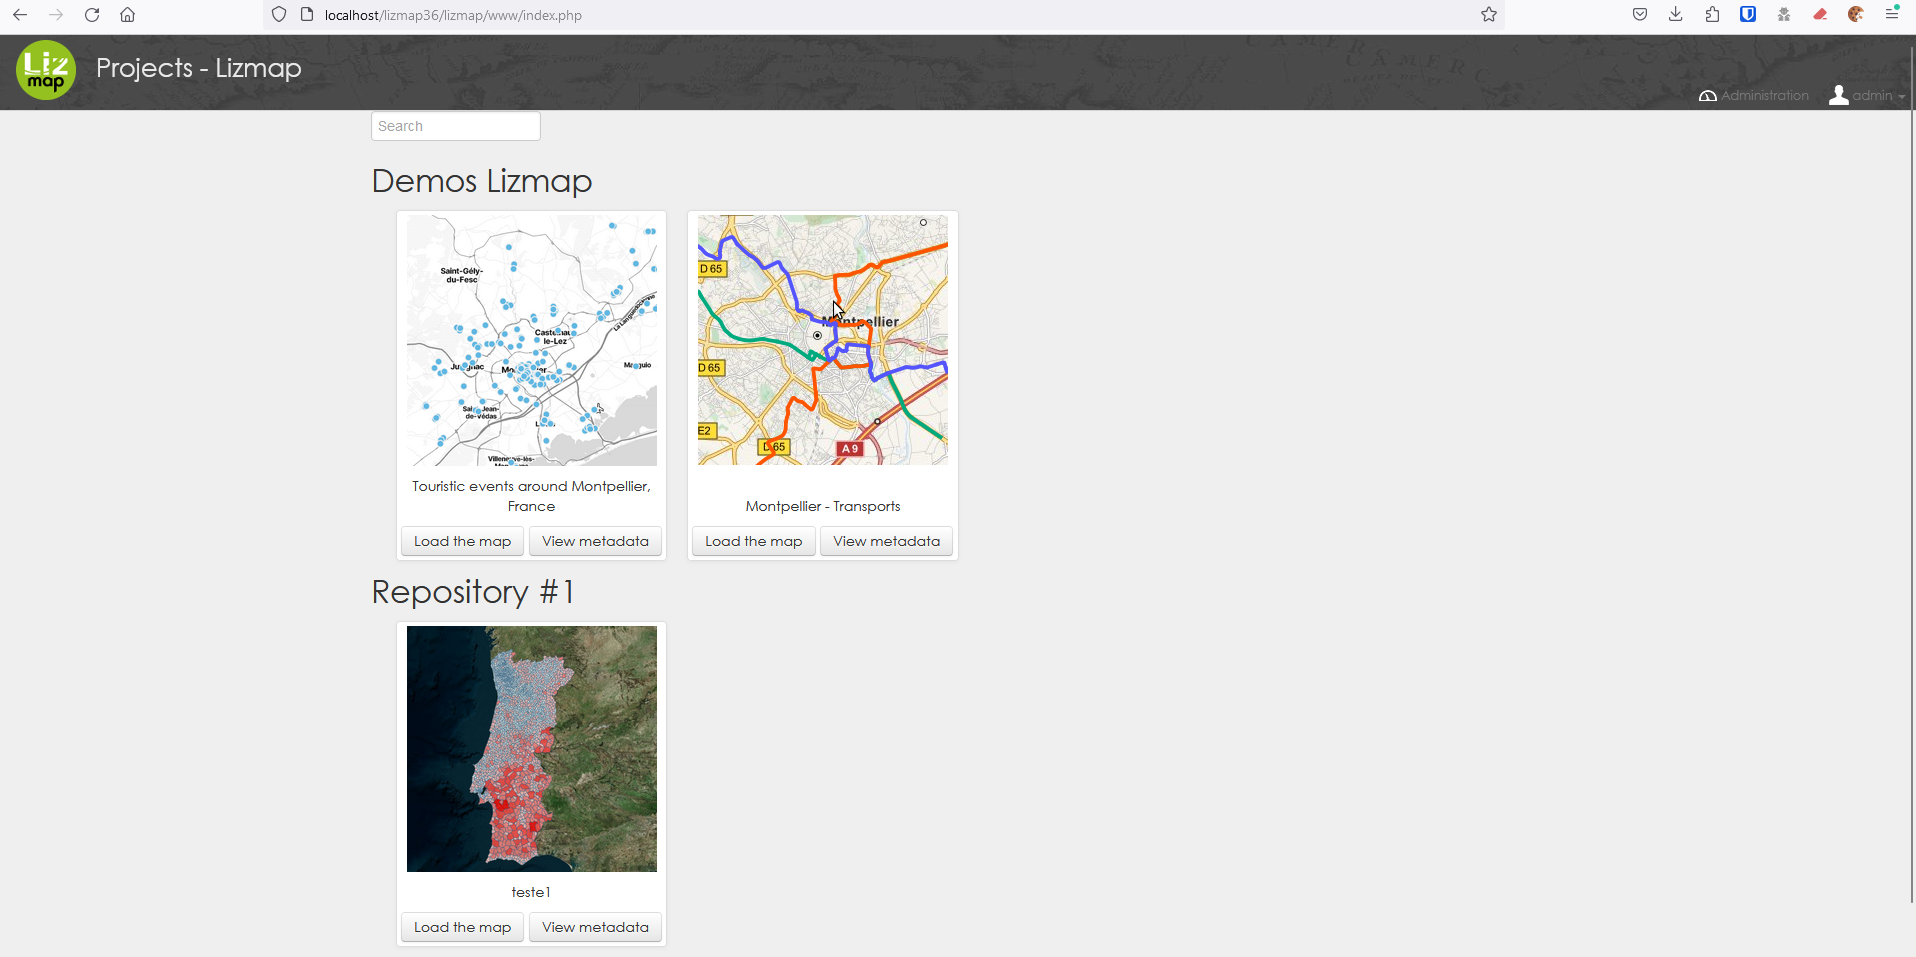Click the eraser extension icon
Viewport: 1916px width, 957px height.
coord(1820,15)
